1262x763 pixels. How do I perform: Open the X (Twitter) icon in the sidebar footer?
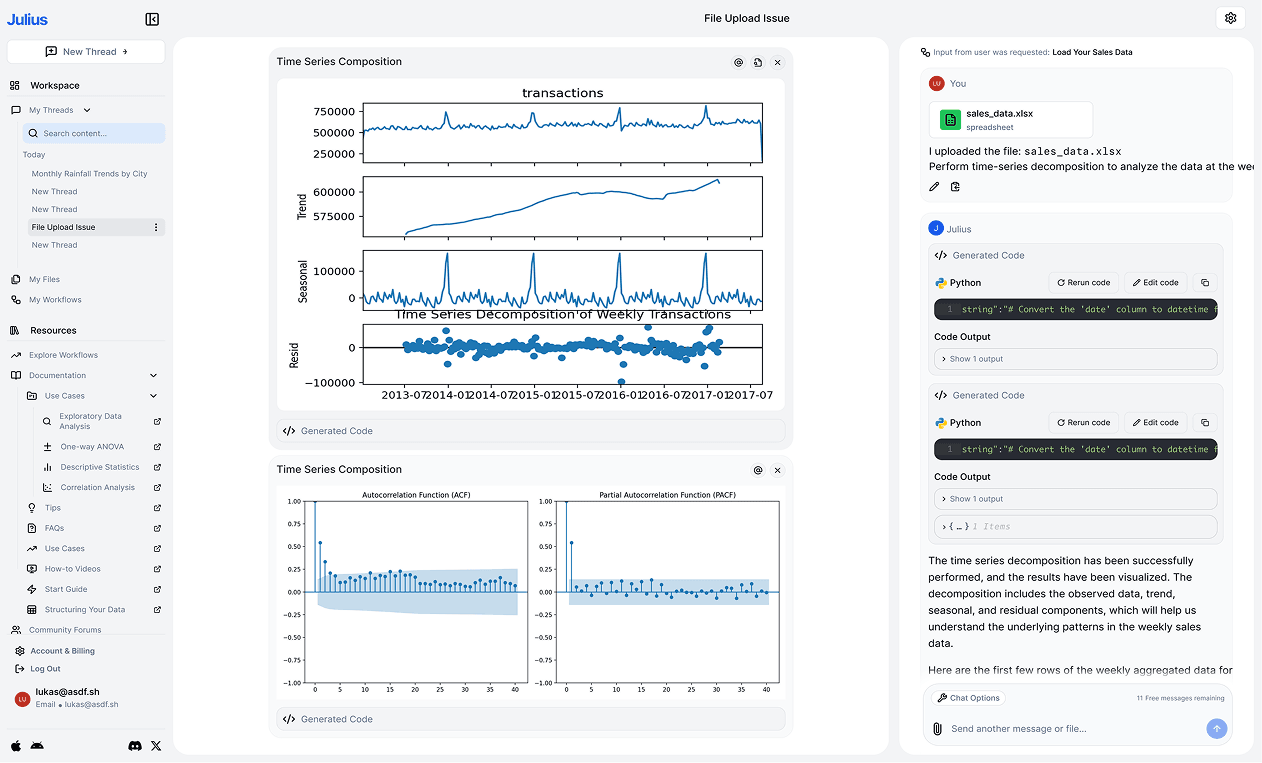156,746
